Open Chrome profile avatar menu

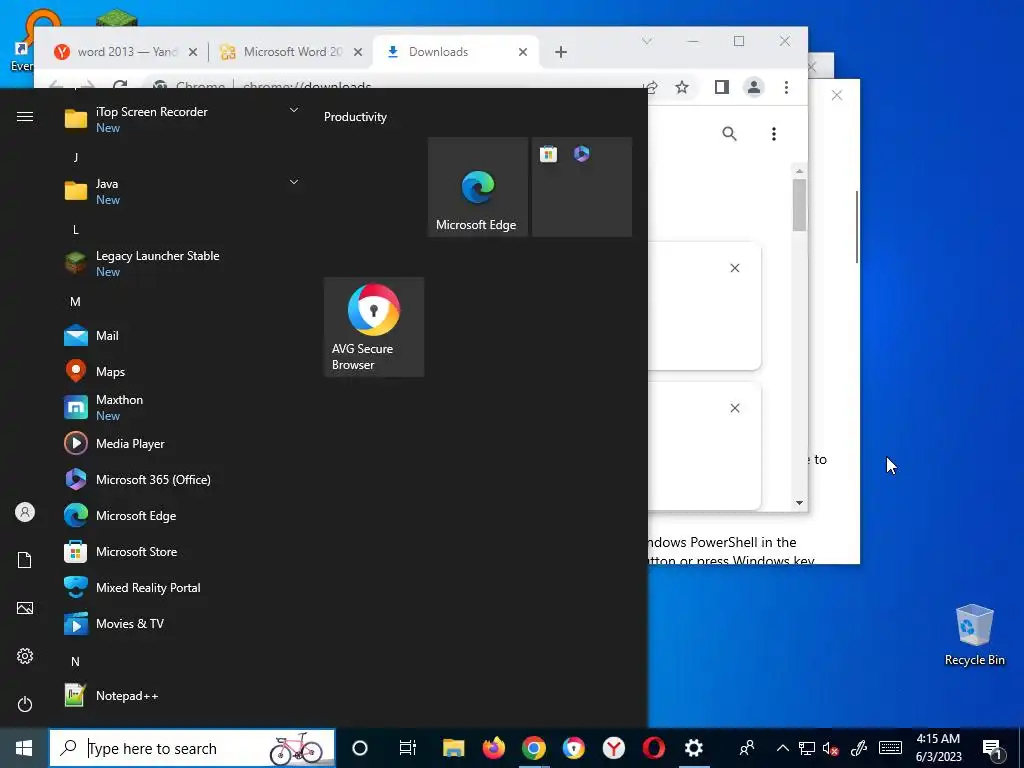(754, 87)
